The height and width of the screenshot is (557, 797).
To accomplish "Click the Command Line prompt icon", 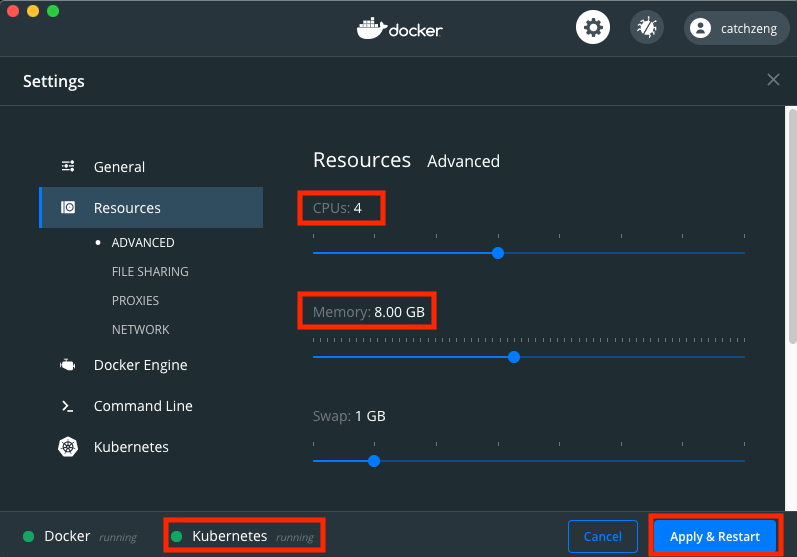I will click(x=68, y=406).
